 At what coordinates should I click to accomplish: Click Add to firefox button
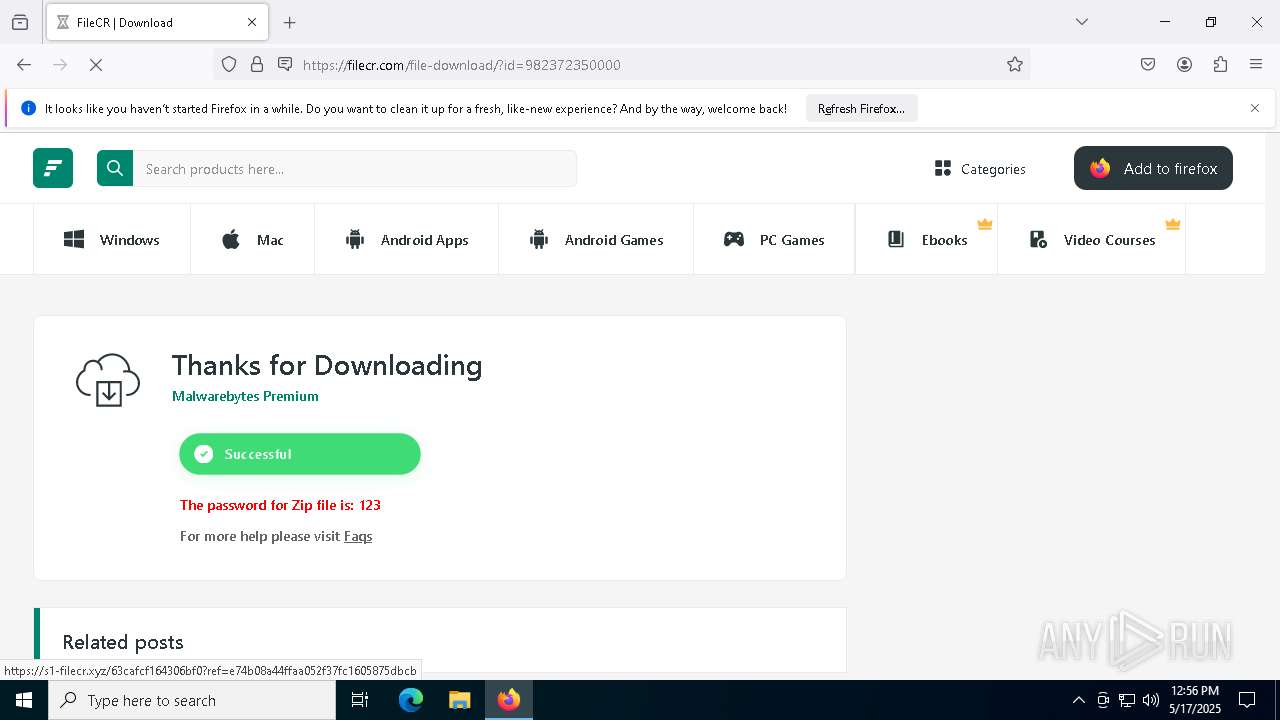[x=1153, y=168]
